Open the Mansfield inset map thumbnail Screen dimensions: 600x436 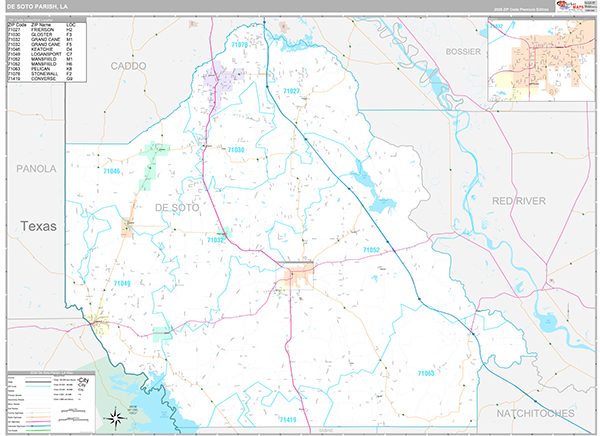541,59
